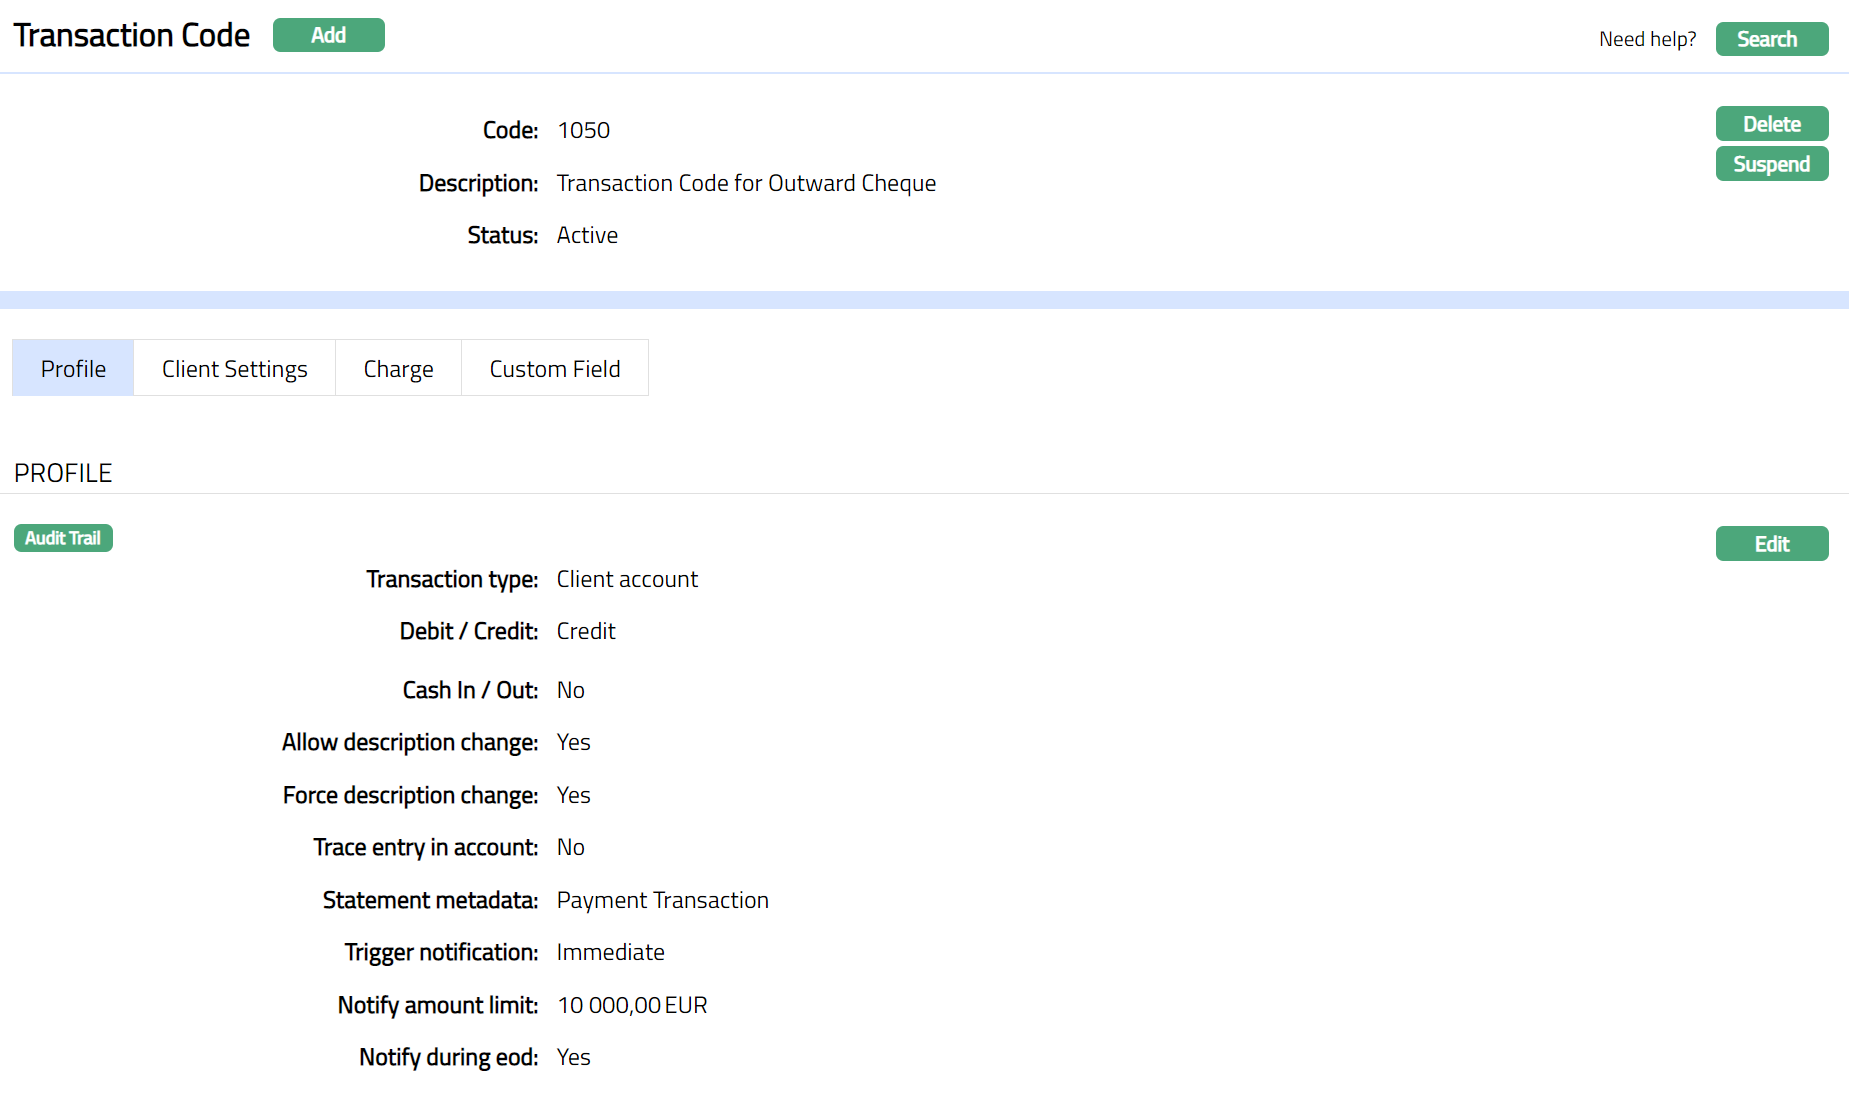This screenshot has height=1093, width=1849.
Task: Click the Client account transaction type value
Action: (627, 579)
